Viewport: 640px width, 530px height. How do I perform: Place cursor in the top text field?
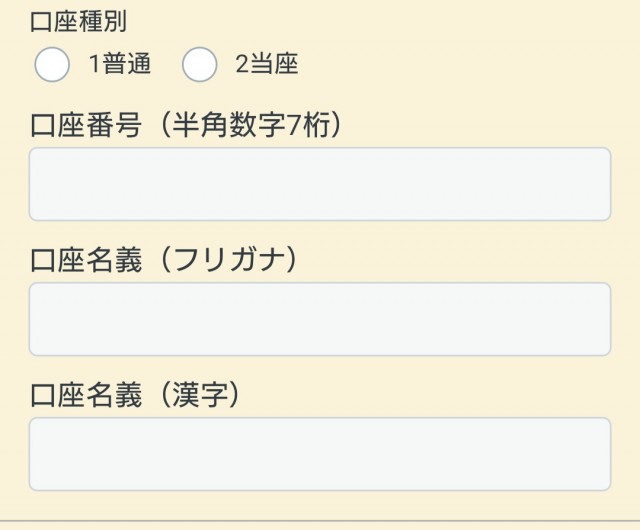[x=319, y=184]
